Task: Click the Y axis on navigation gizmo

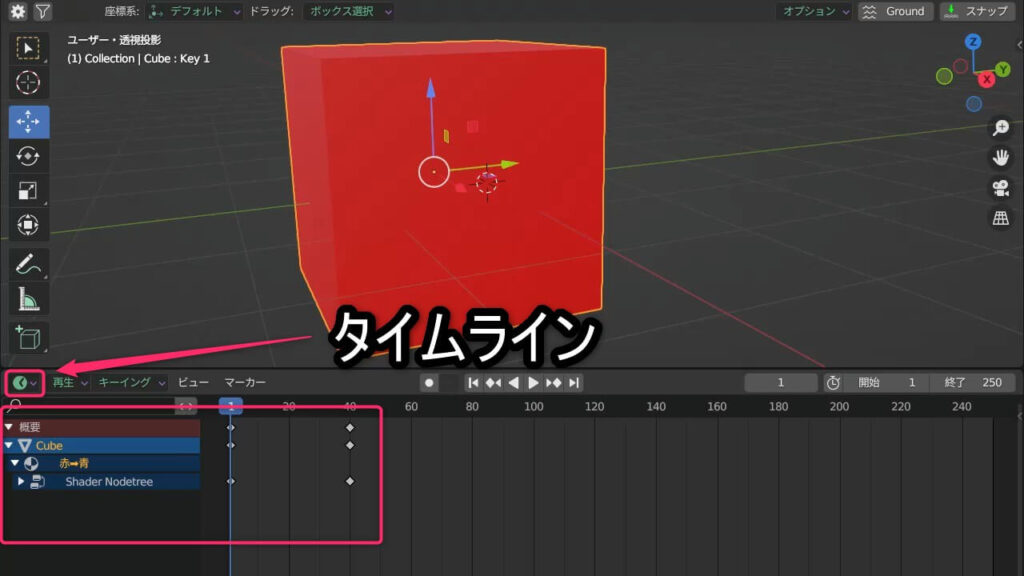Action: point(1003,69)
